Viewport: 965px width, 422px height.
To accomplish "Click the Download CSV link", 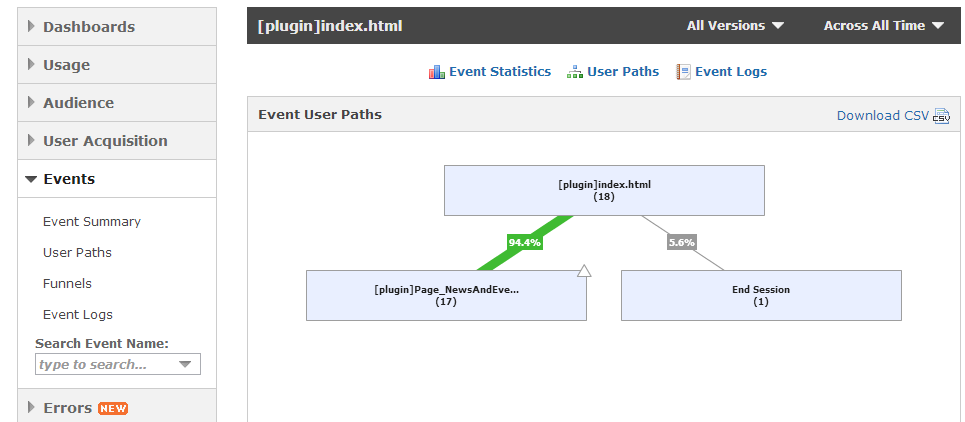I will pos(882,116).
